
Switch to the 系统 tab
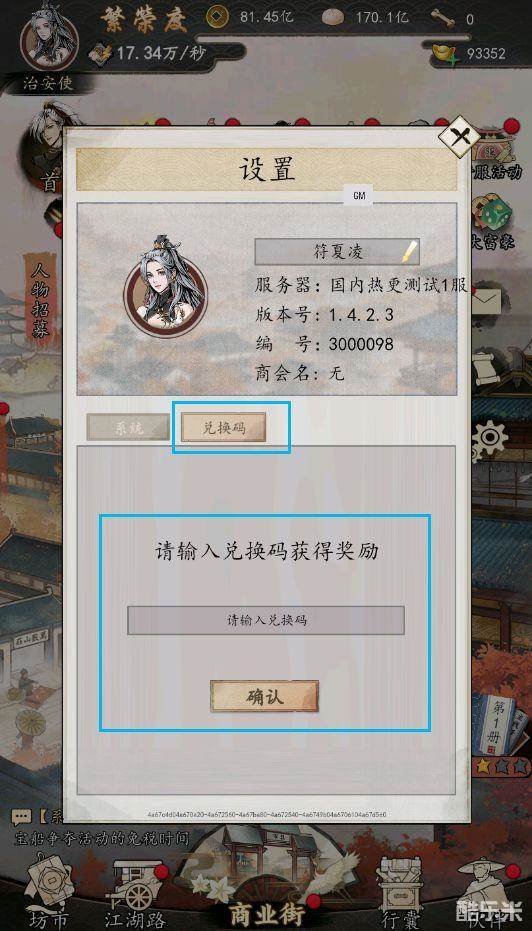pos(128,427)
